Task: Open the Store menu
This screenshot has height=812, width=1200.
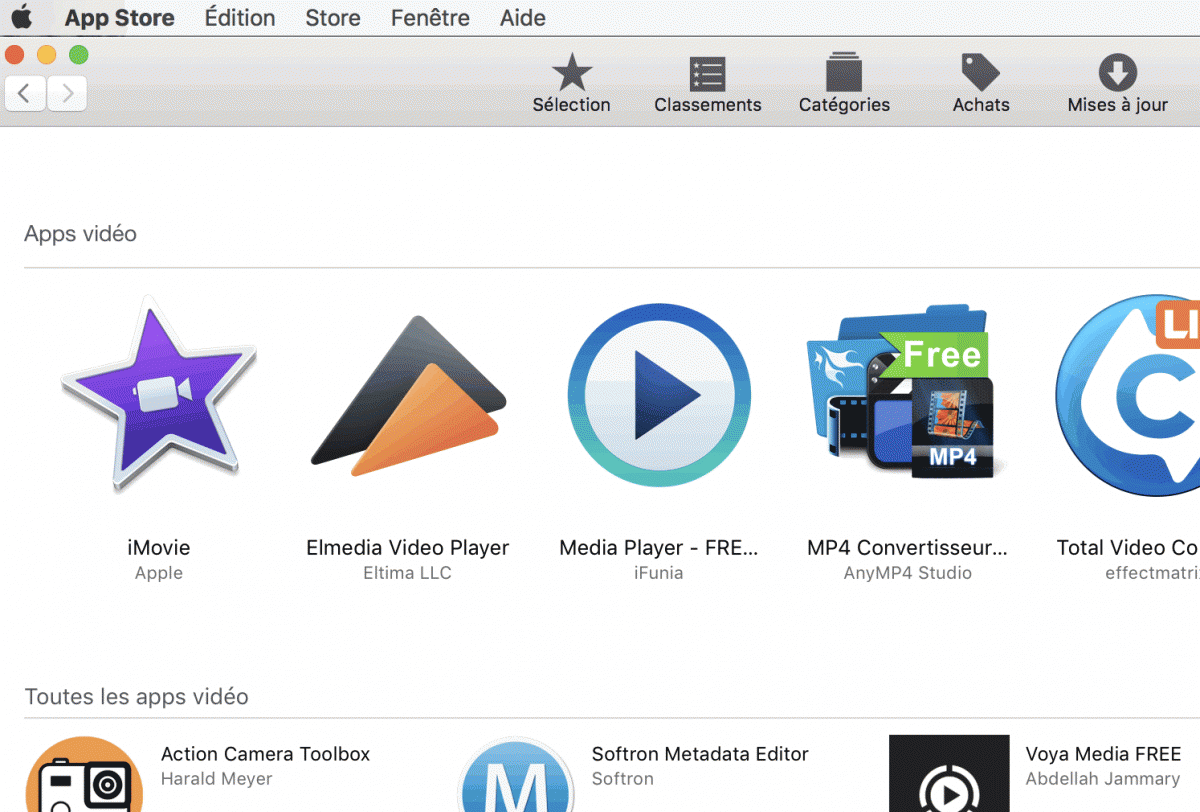Action: click(x=333, y=18)
